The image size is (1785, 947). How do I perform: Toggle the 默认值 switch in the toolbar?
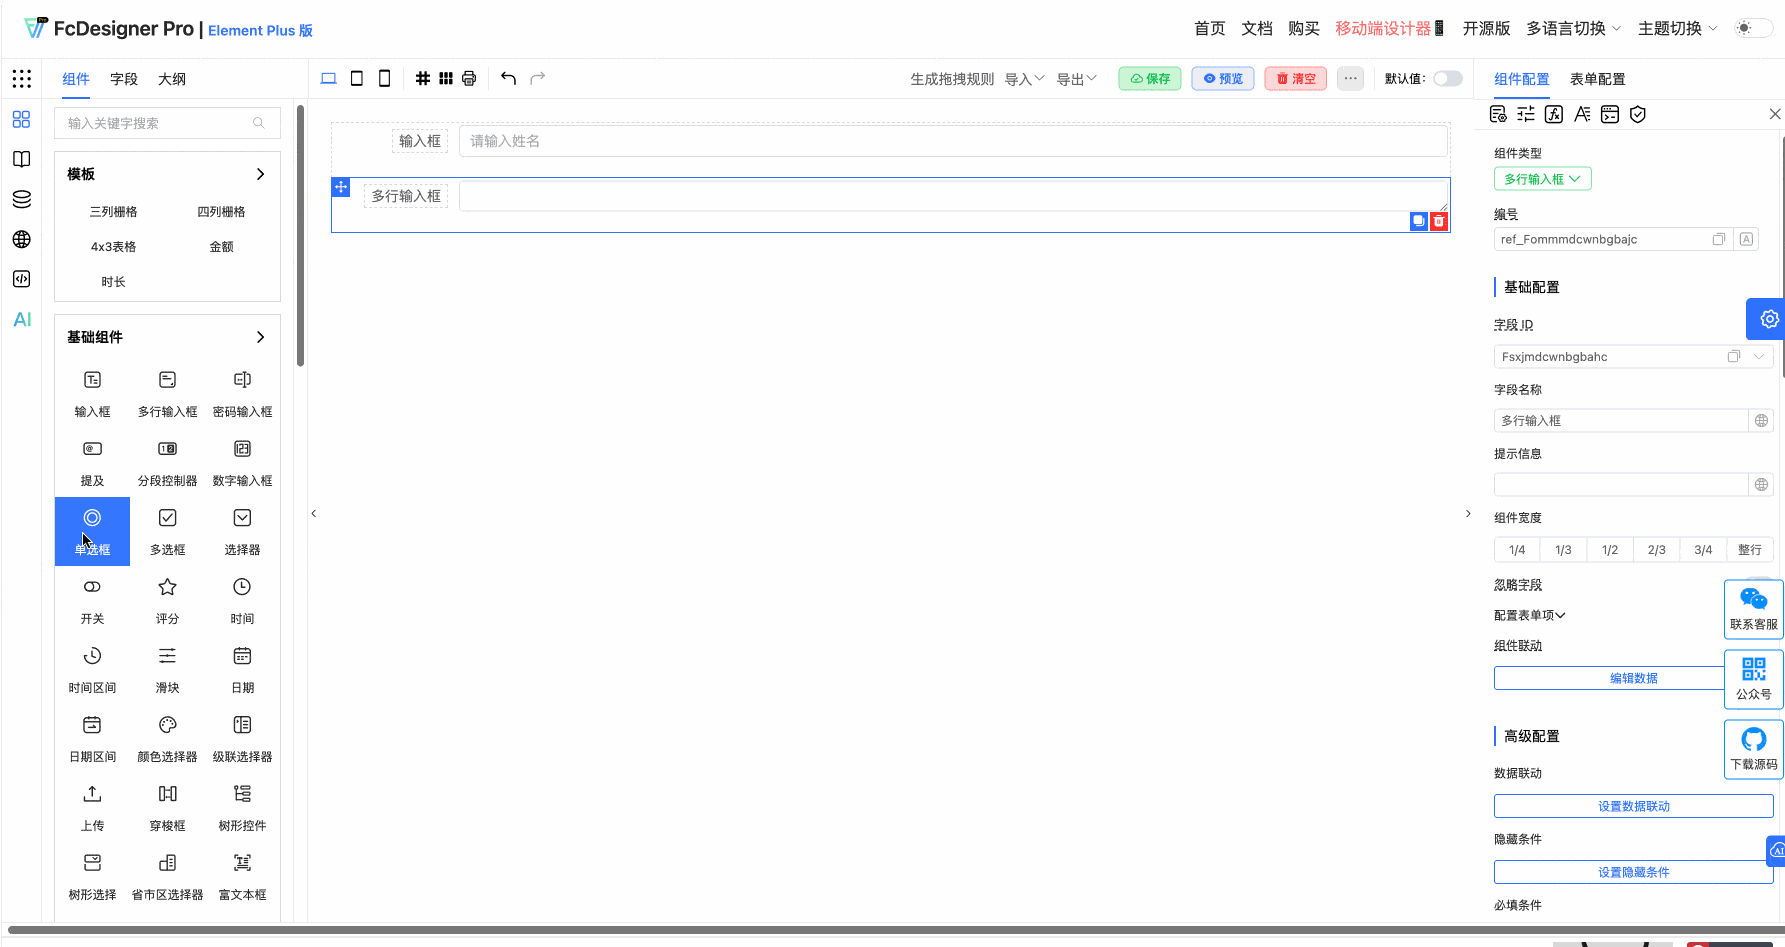(1446, 77)
